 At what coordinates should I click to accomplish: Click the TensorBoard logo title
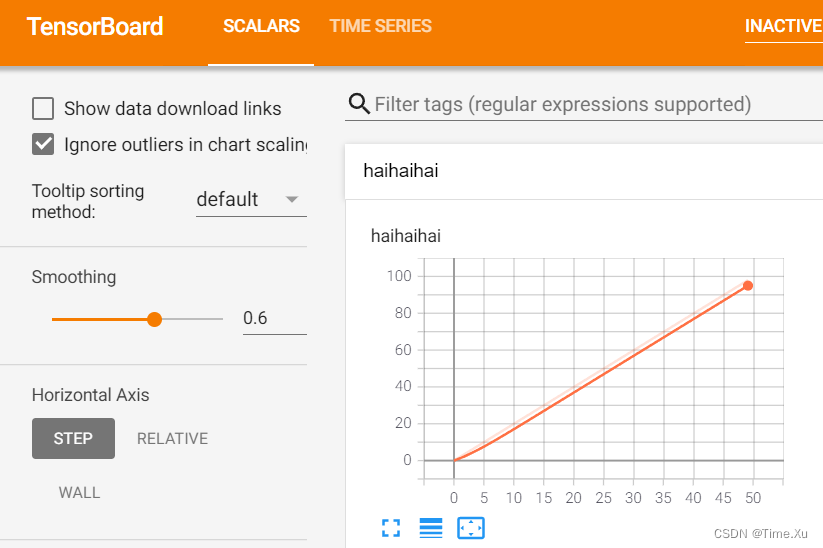click(x=95, y=27)
